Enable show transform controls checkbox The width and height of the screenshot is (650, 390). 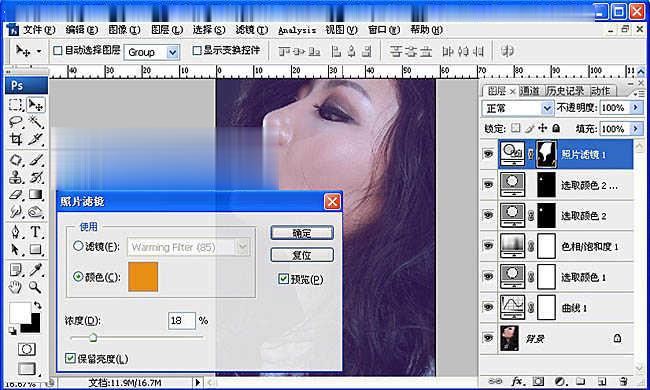[x=197, y=51]
